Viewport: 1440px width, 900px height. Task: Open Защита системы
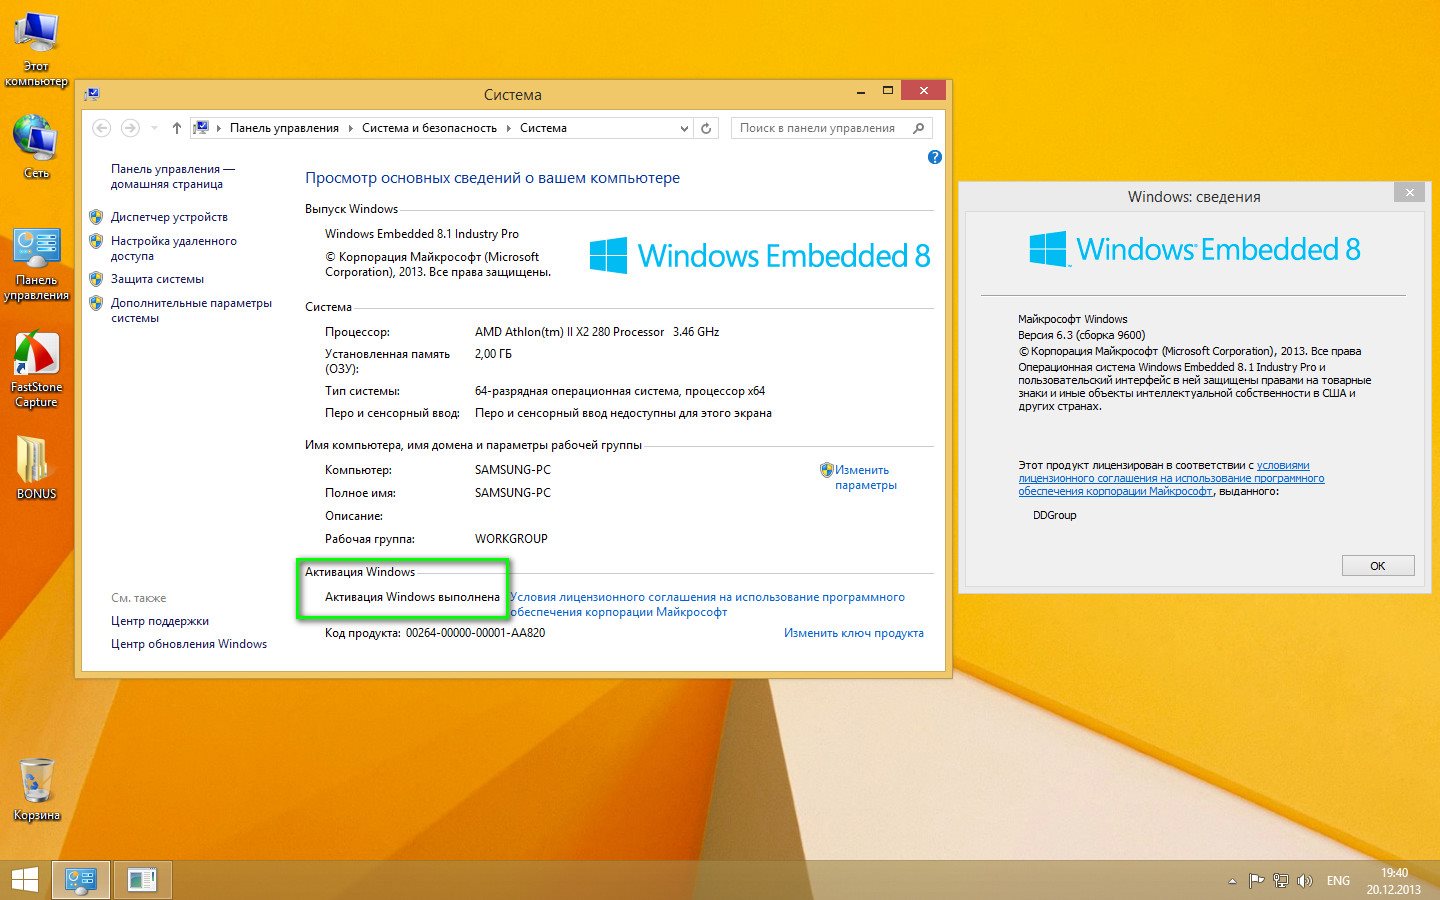pos(157,279)
